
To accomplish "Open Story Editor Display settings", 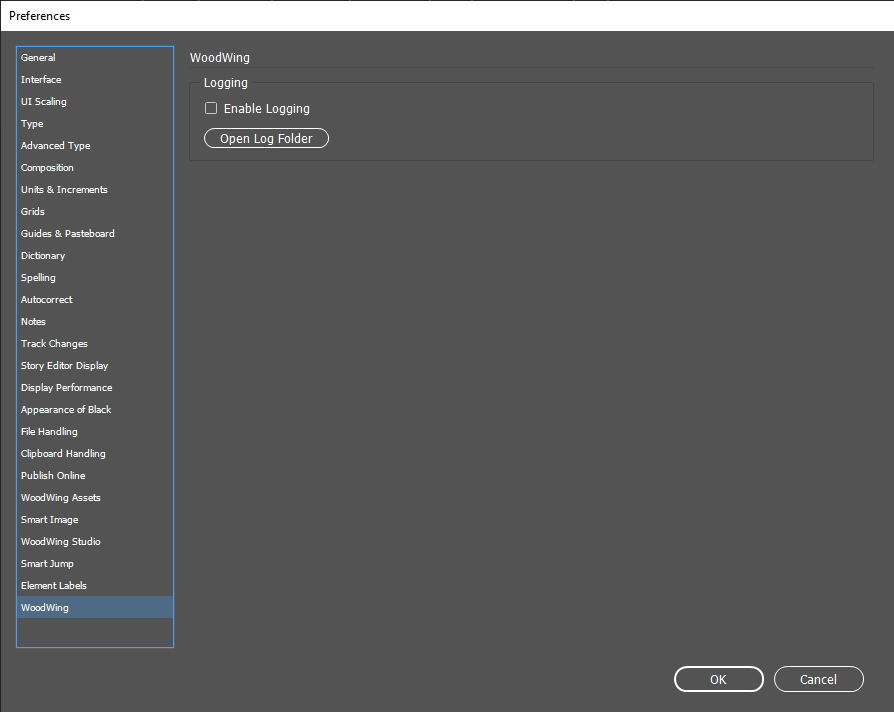I will (65, 366).
